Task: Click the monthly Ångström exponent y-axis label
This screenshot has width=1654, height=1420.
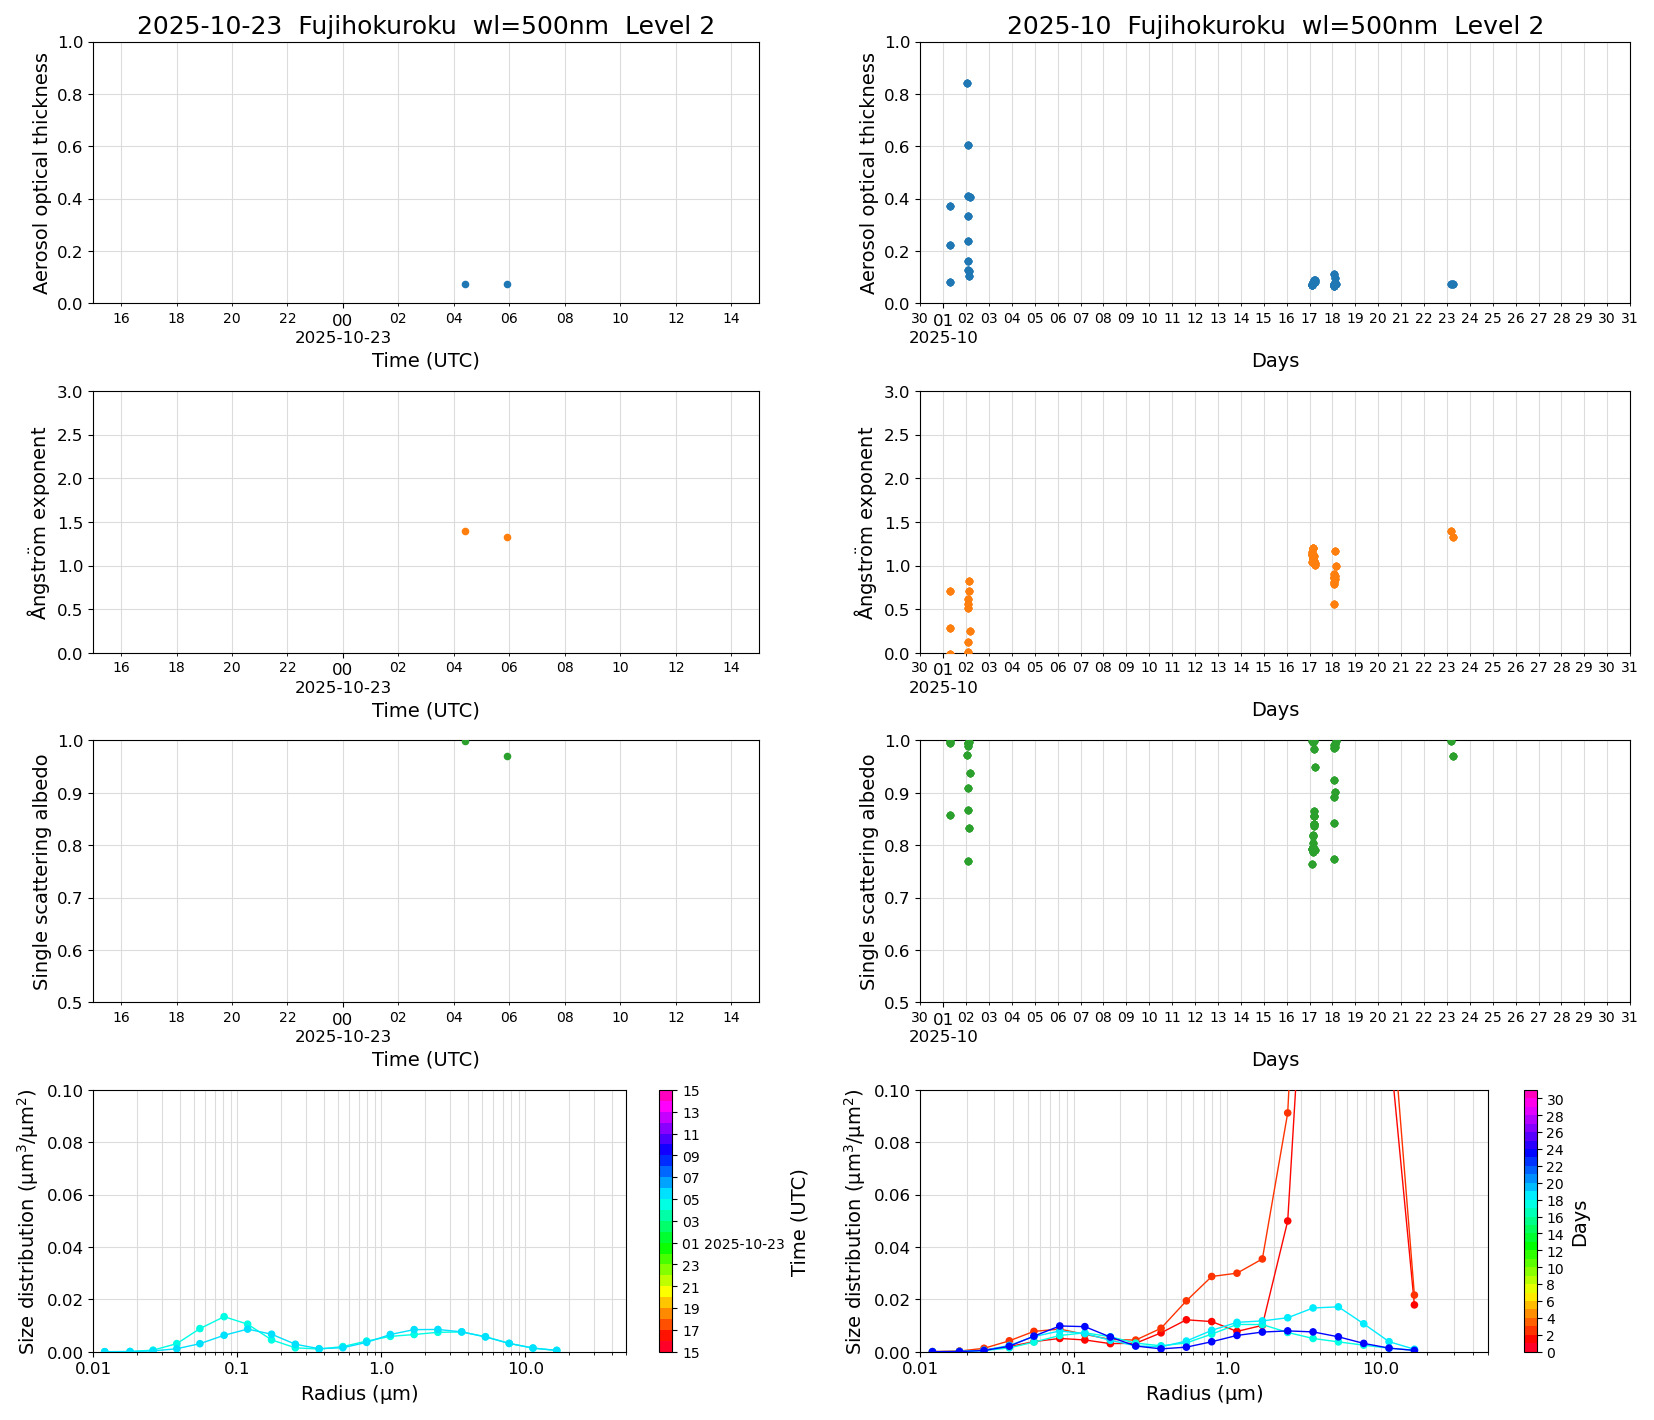Action: (x=866, y=522)
